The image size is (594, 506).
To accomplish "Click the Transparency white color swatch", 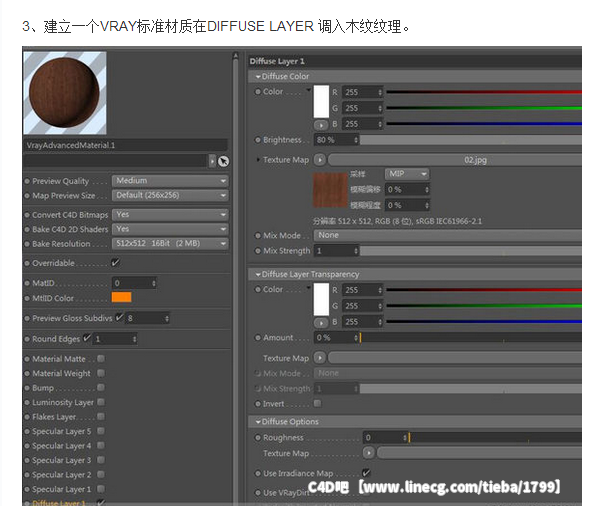I will coord(321,299).
